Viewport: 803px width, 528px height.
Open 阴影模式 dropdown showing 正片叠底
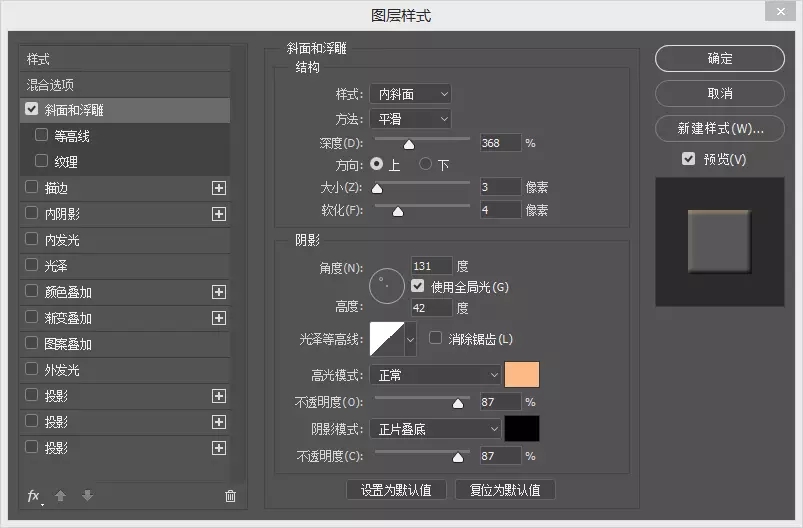coord(435,429)
